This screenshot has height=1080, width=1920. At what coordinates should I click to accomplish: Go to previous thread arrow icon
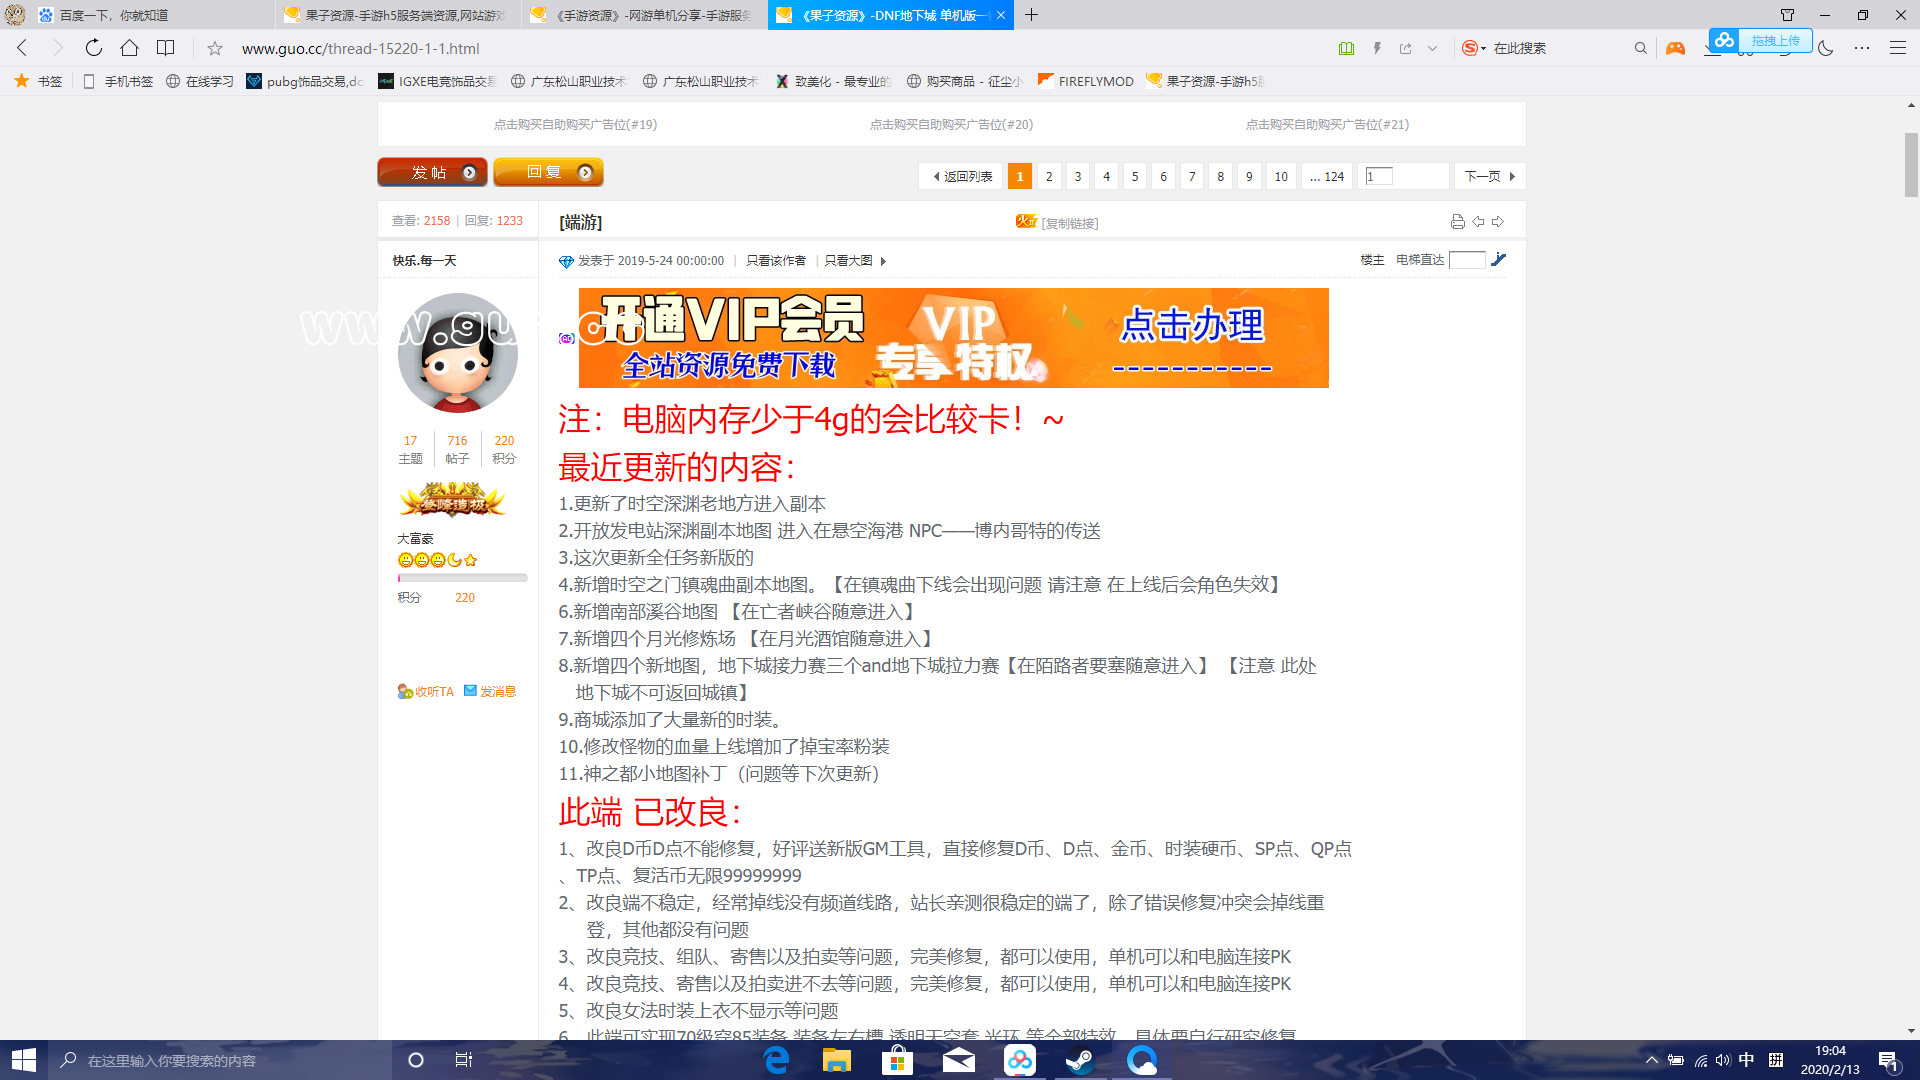coord(1478,222)
